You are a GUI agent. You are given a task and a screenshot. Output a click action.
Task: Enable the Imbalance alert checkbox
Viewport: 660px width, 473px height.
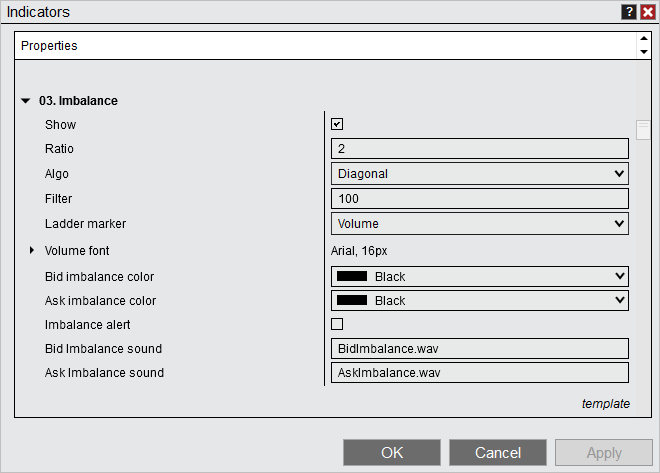tap(337, 324)
